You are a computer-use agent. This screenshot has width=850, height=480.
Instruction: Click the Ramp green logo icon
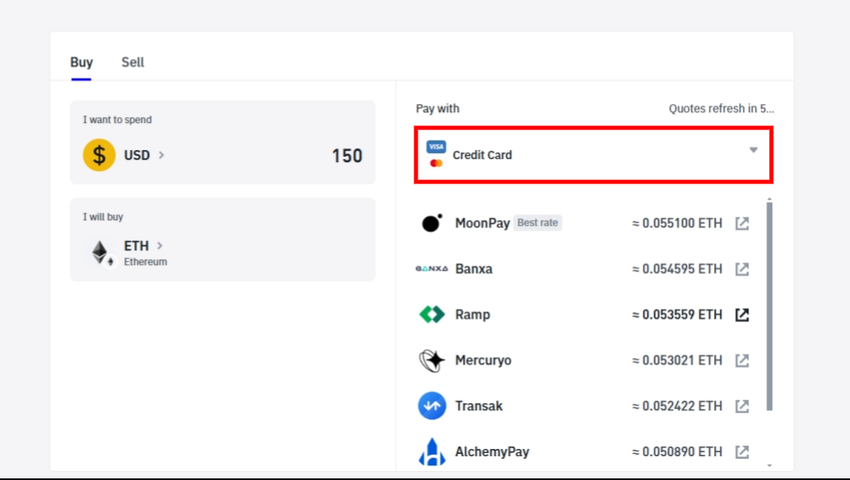tap(432, 315)
